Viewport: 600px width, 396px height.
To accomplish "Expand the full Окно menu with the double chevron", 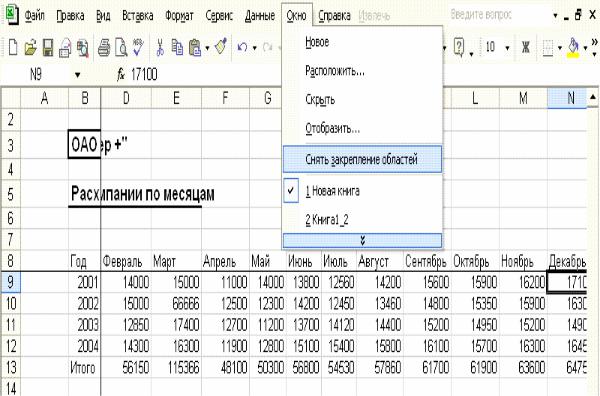I will pyautogui.click(x=362, y=241).
